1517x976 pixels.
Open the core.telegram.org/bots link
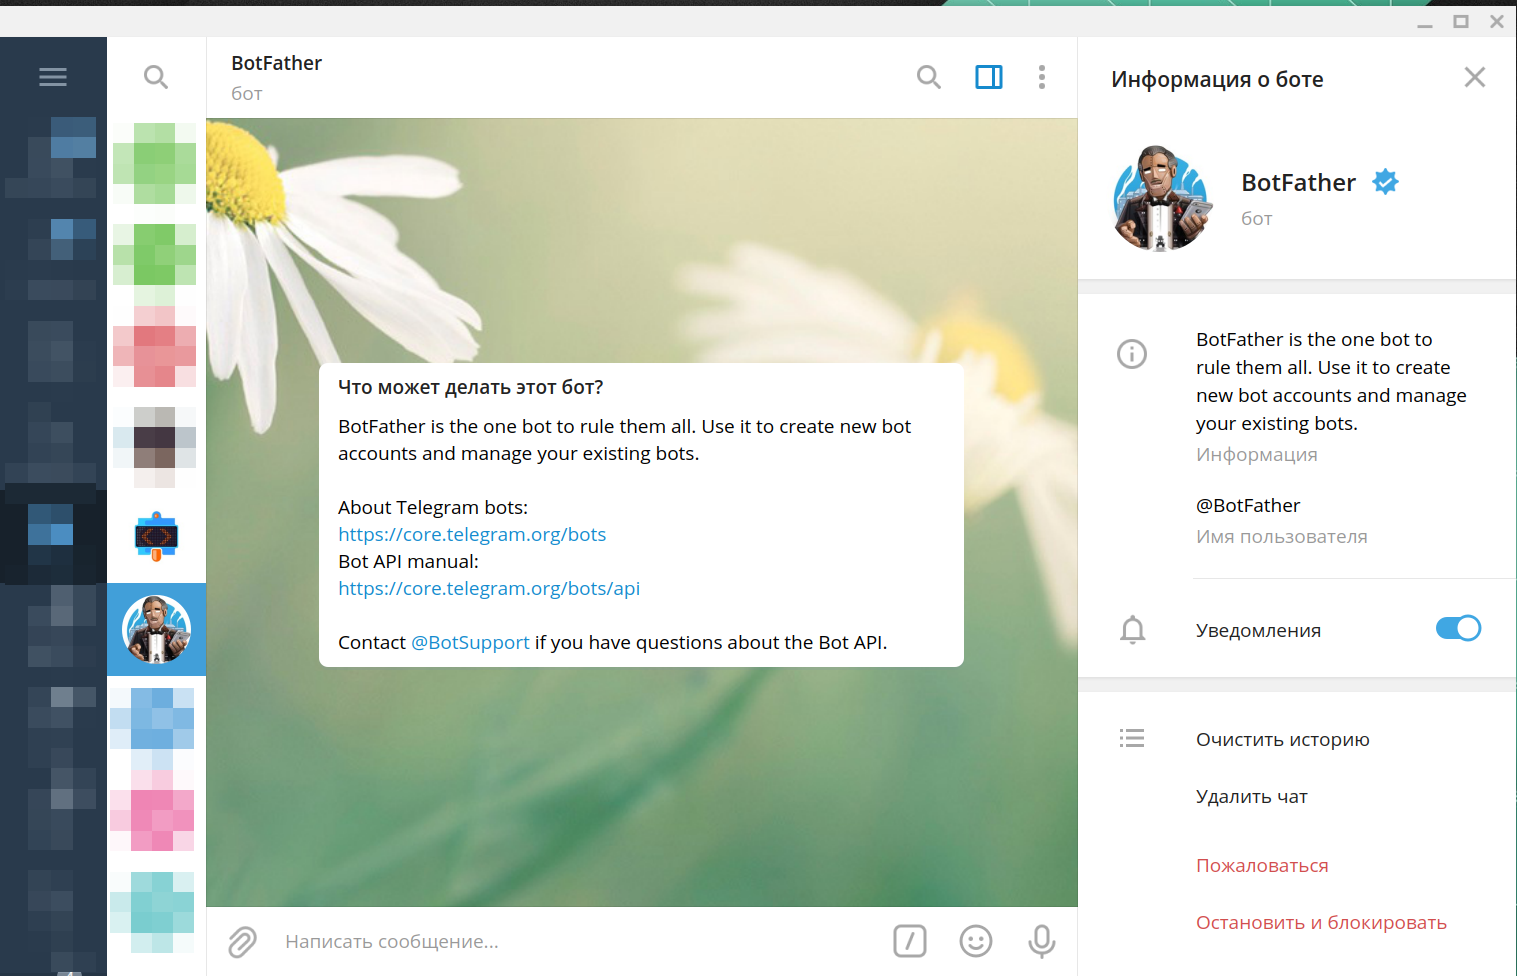click(x=472, y=535)
